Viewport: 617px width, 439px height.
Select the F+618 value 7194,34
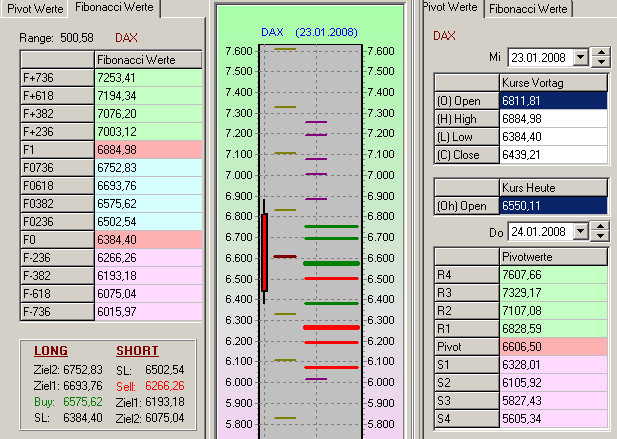click(148, 96)
